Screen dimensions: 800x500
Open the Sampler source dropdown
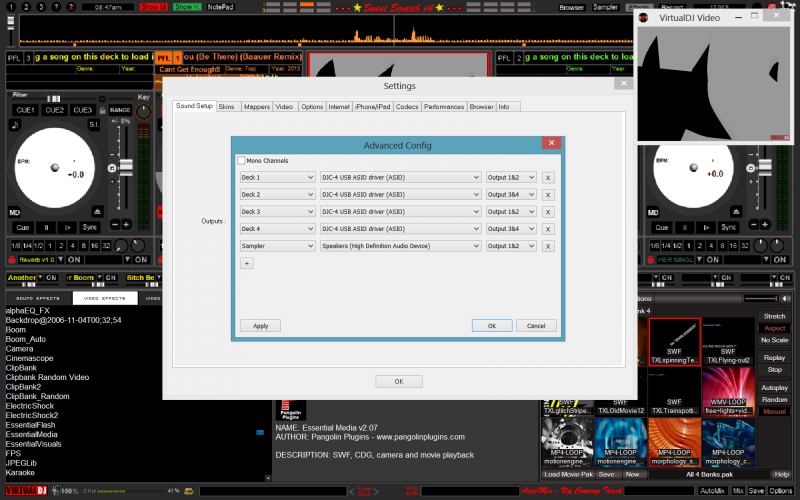(278, 246)
